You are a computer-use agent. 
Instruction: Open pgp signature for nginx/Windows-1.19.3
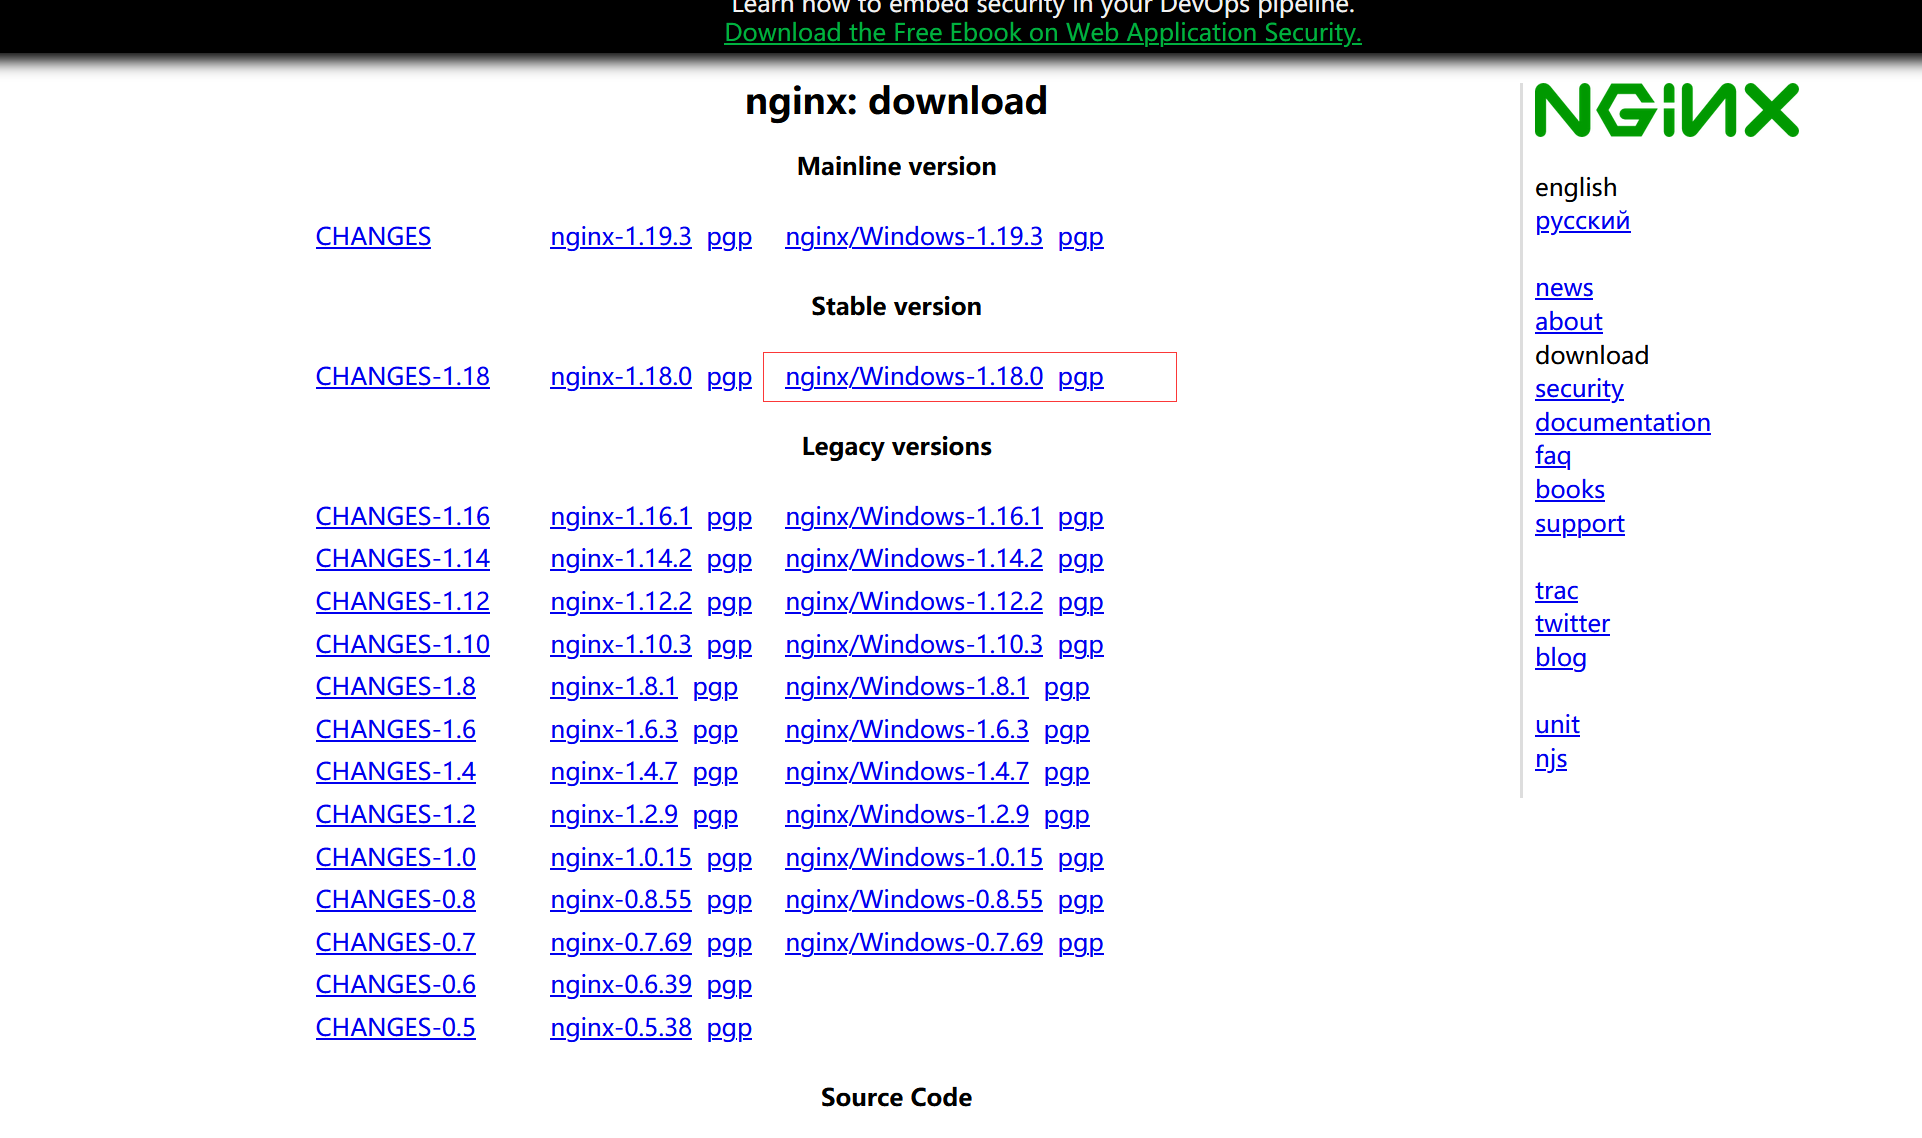1080,237
